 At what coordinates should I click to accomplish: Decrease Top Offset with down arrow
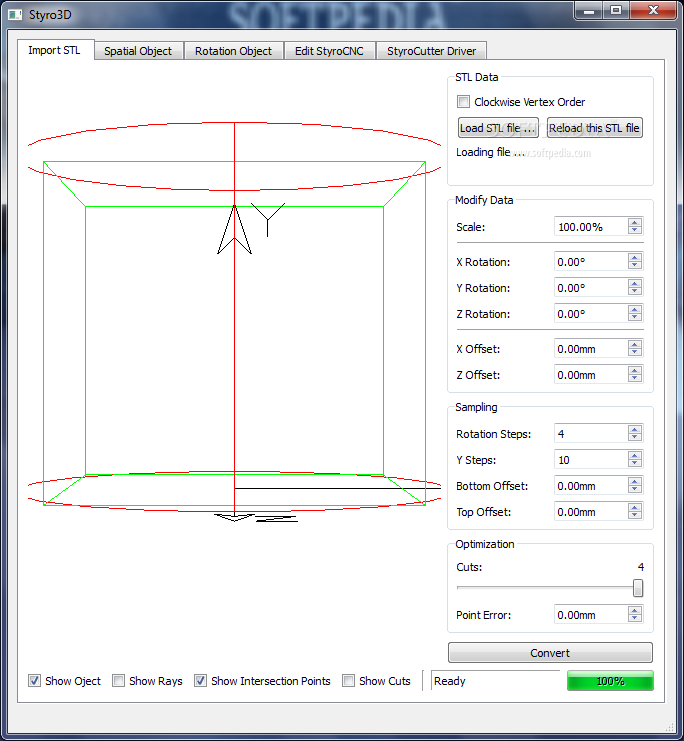635,516
